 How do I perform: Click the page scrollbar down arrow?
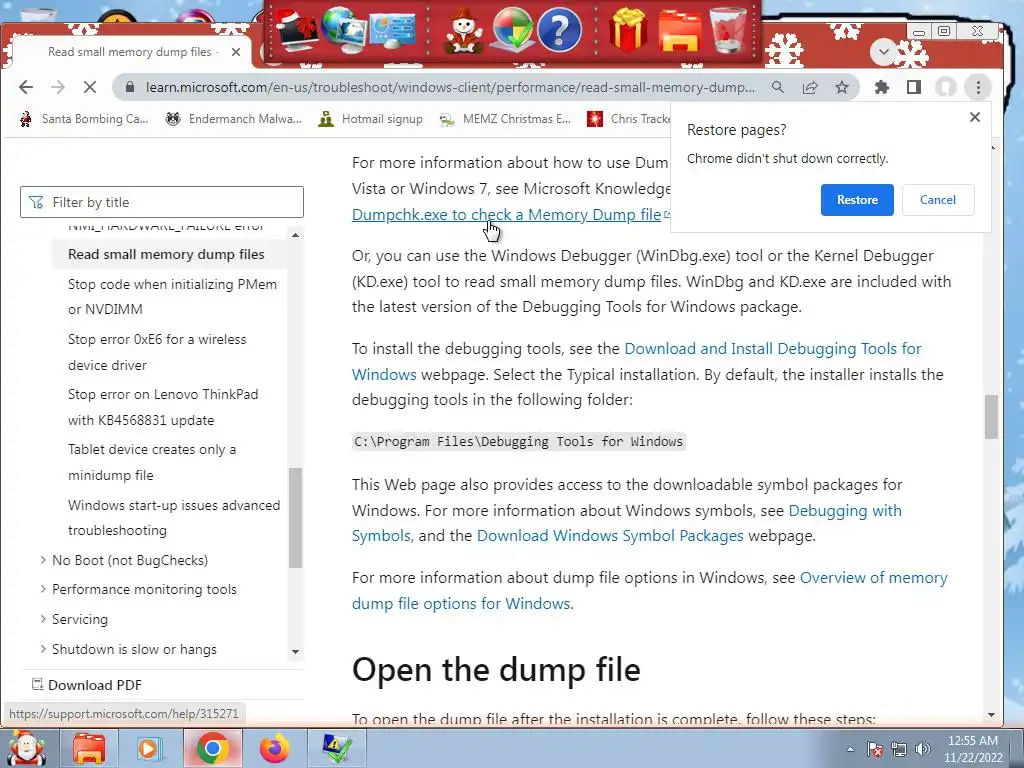pos(991,715)
